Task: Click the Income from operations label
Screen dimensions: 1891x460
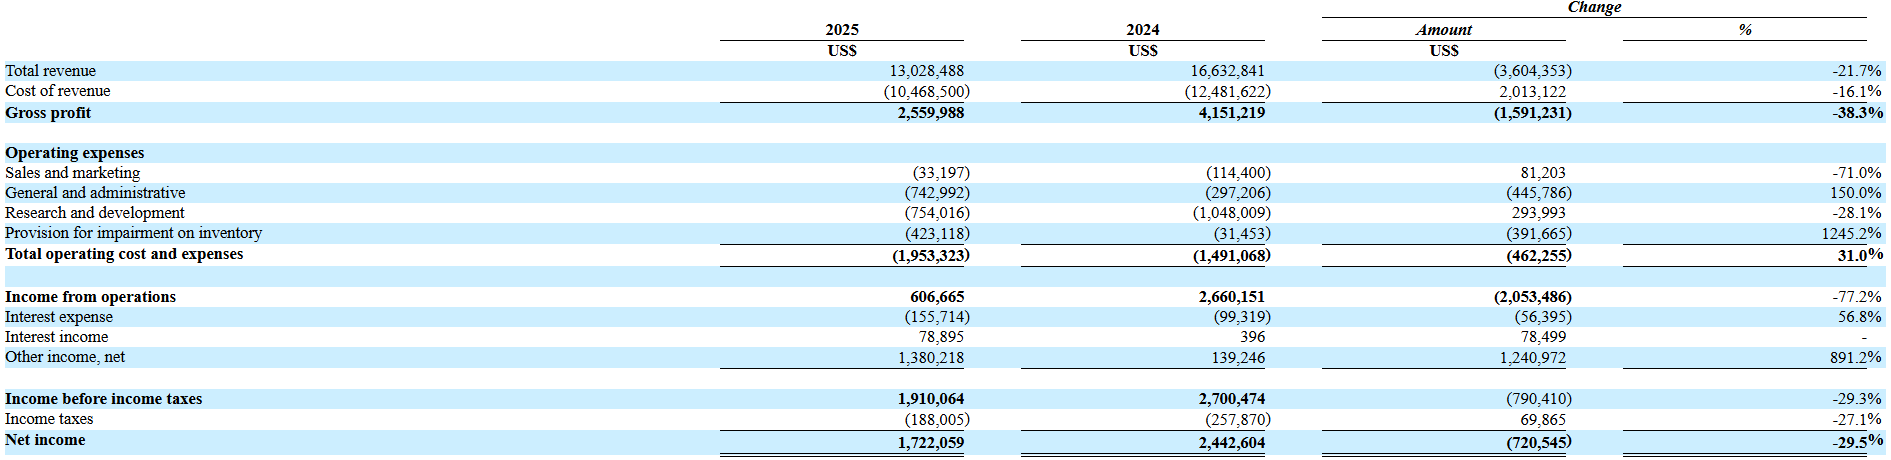Action: 91,297
